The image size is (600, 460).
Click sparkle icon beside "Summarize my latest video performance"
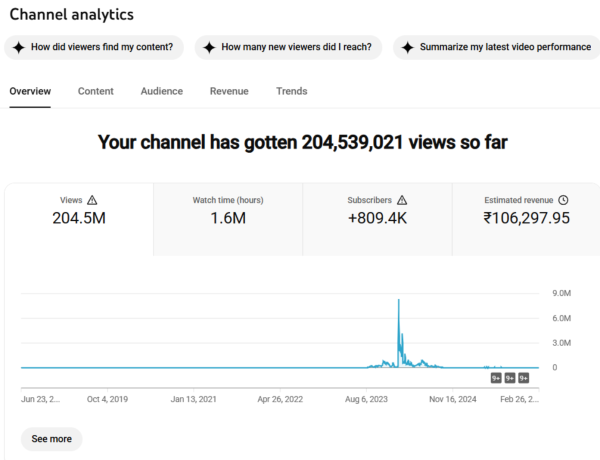(408, 47)
